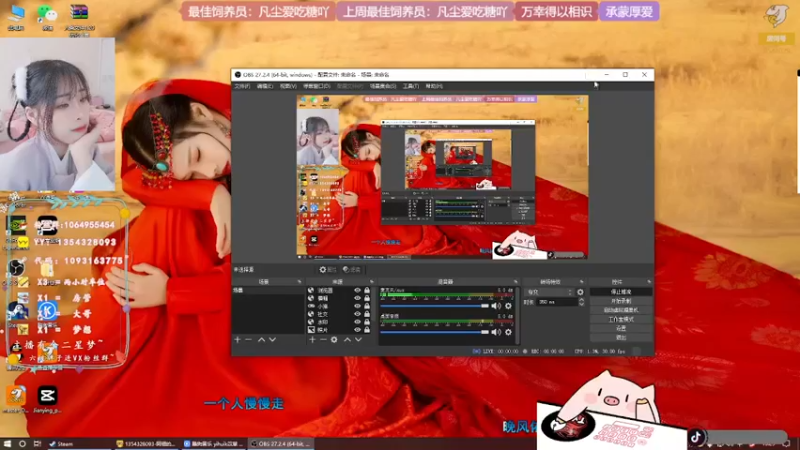Remove the selected scene with the minus icon under 场景
Screen dimensions: 800x450
tap(248, 340)
